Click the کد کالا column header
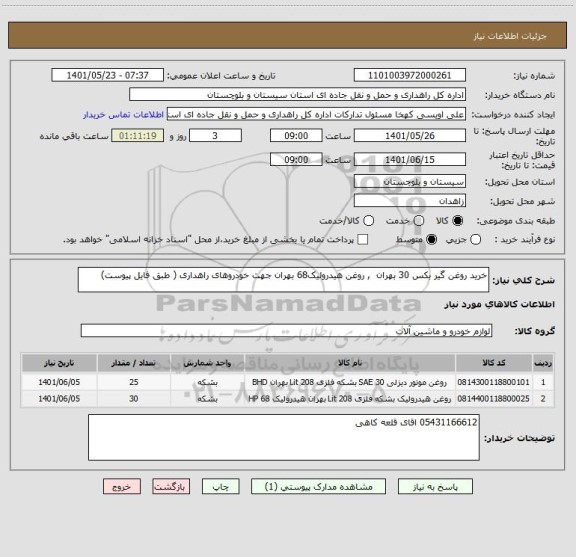The image size is (576, 557). pyautogui.click(x=494, y=363)
